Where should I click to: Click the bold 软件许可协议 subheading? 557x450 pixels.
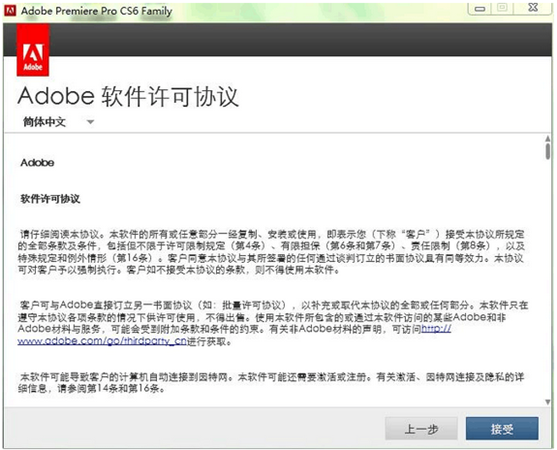(x=50, y=199)
